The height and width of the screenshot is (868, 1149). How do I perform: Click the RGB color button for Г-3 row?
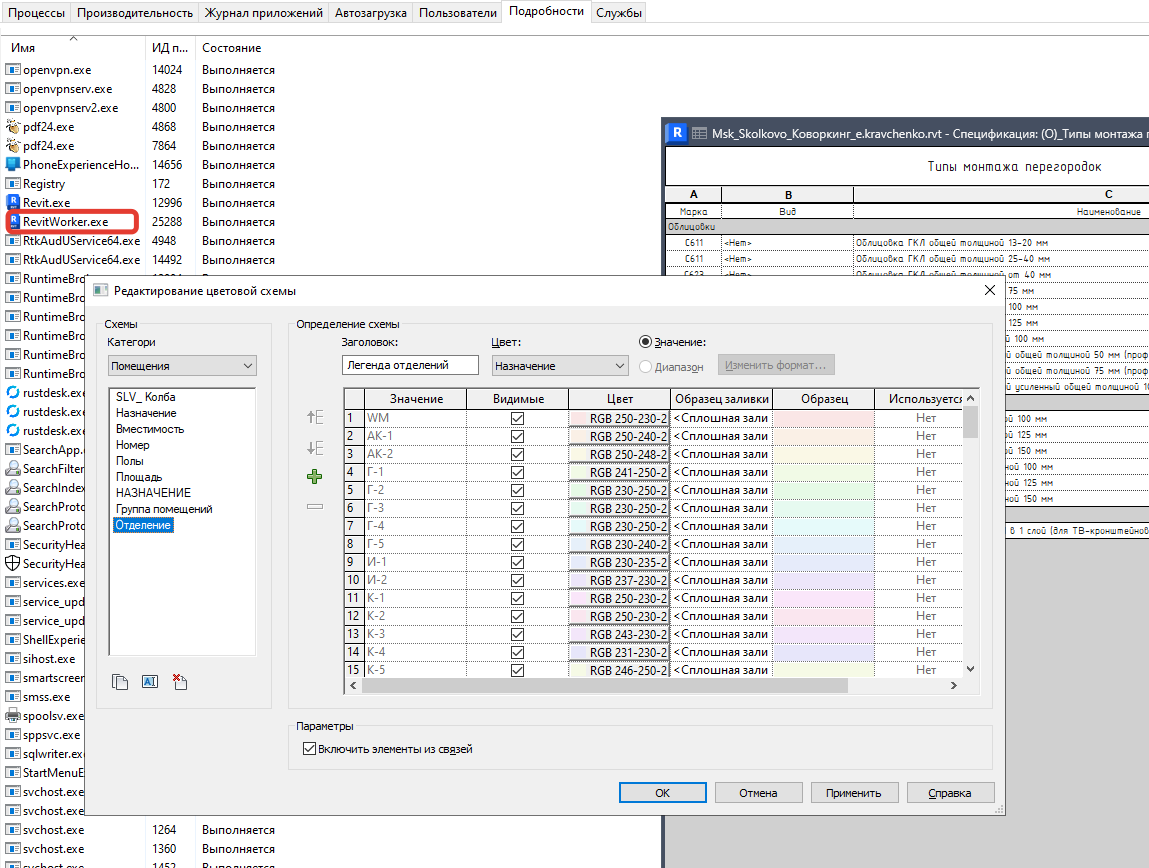tap(619, 508)
